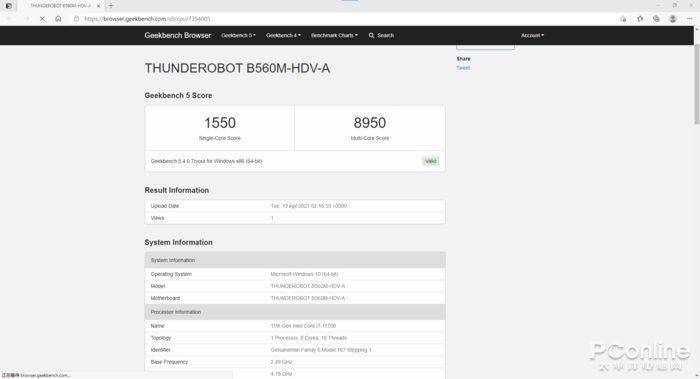Select the Identifier row value
The image size is (700, 379).
pyautogui.click(x=321, y=350)
